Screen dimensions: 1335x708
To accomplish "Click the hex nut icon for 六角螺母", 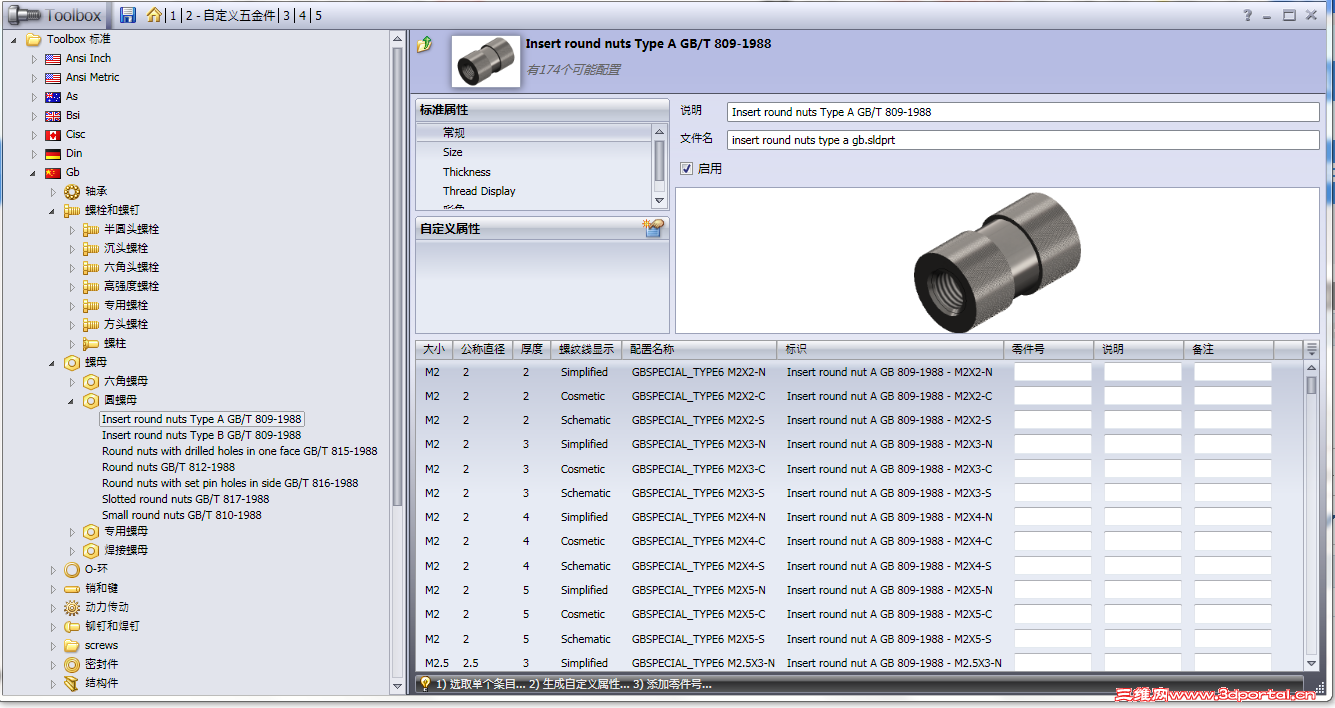I will [x=91, y=381].
